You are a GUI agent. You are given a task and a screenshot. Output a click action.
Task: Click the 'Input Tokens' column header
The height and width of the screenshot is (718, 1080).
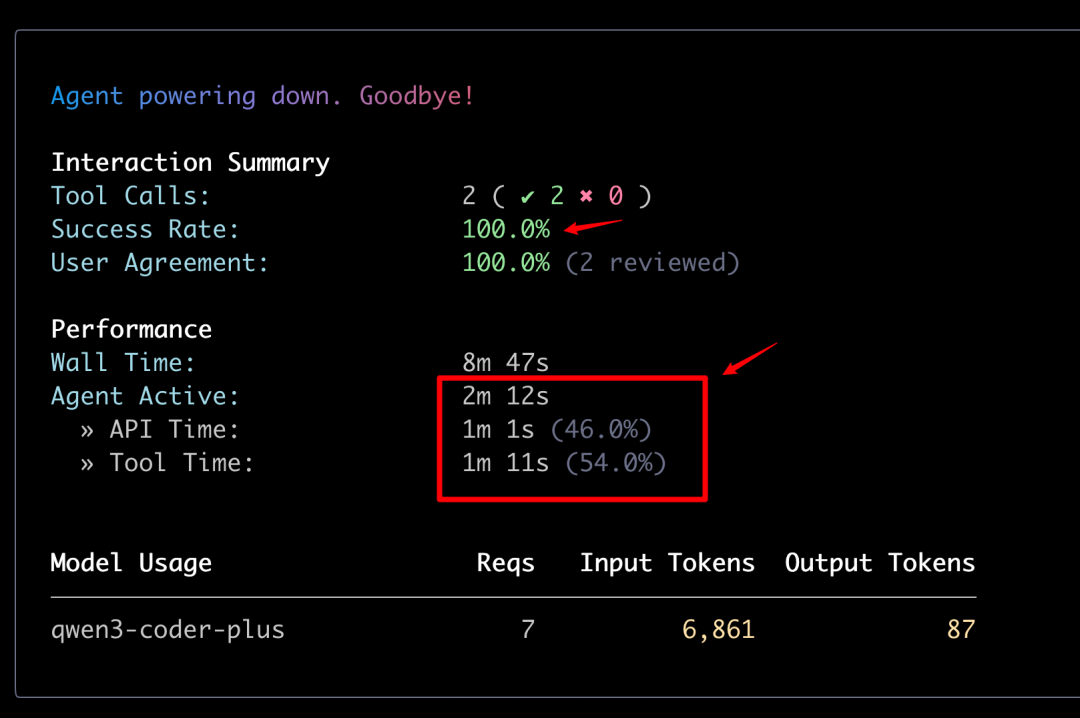(667, 563)
